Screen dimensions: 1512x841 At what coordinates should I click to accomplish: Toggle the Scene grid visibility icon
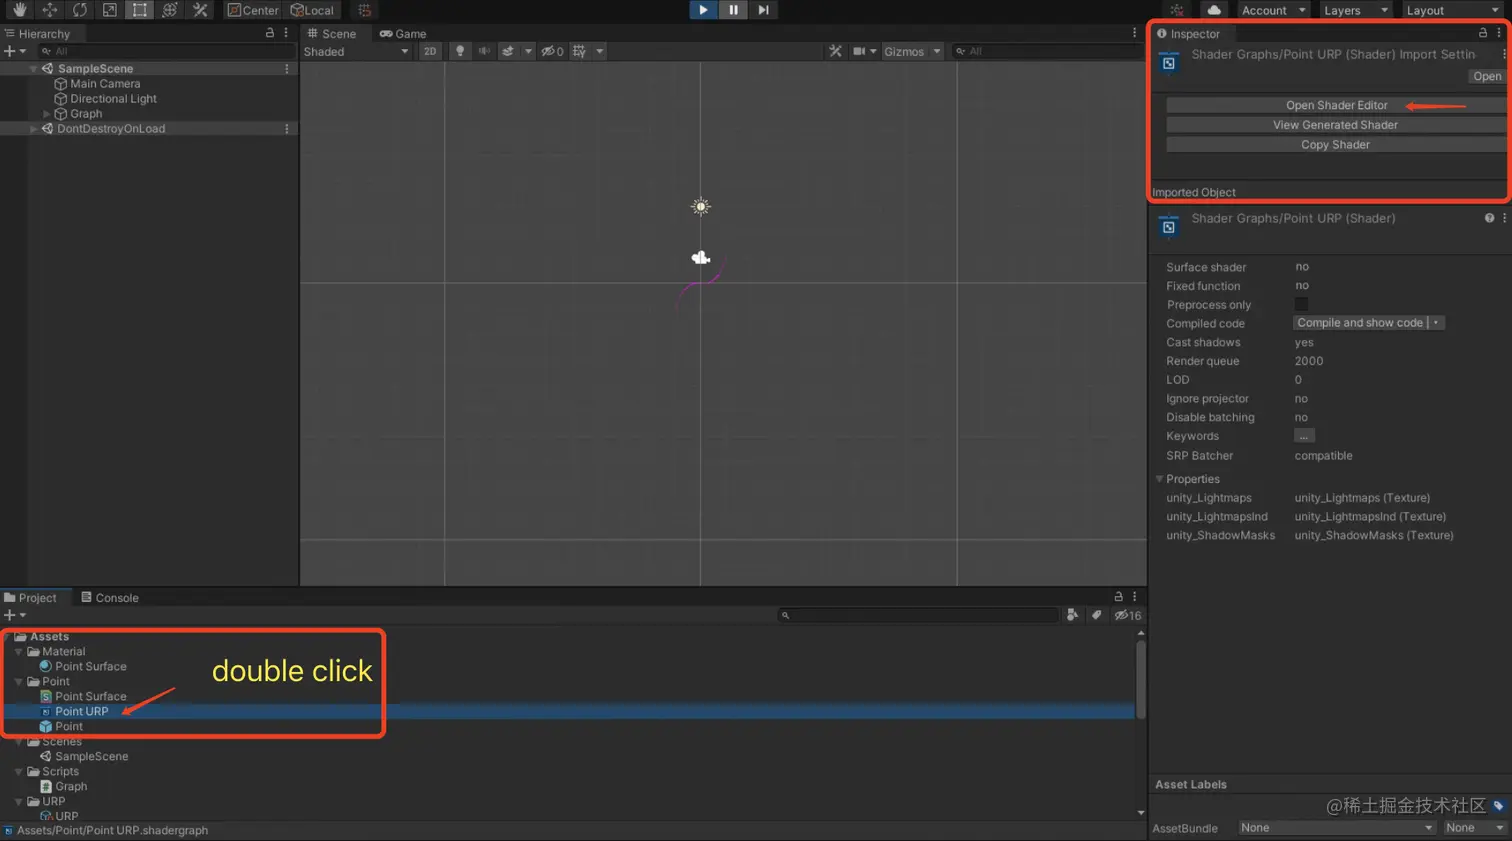click(579, 51)
